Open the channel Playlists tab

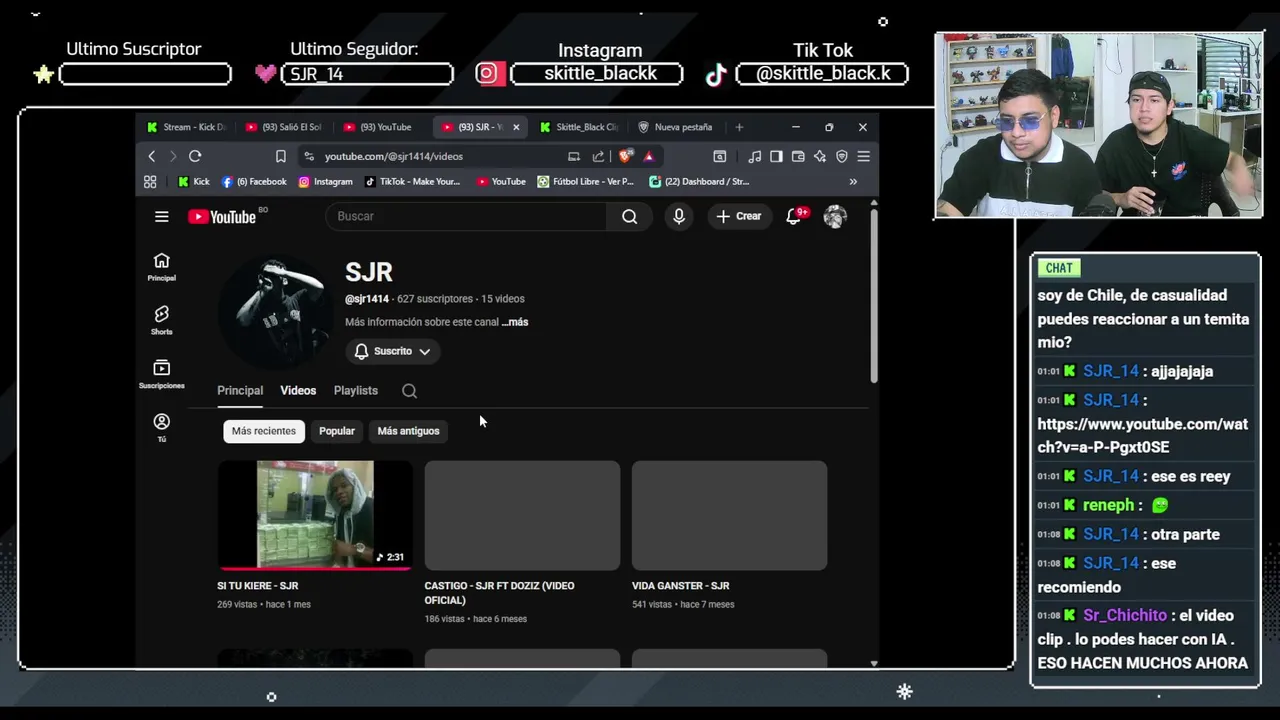point(356,391)
